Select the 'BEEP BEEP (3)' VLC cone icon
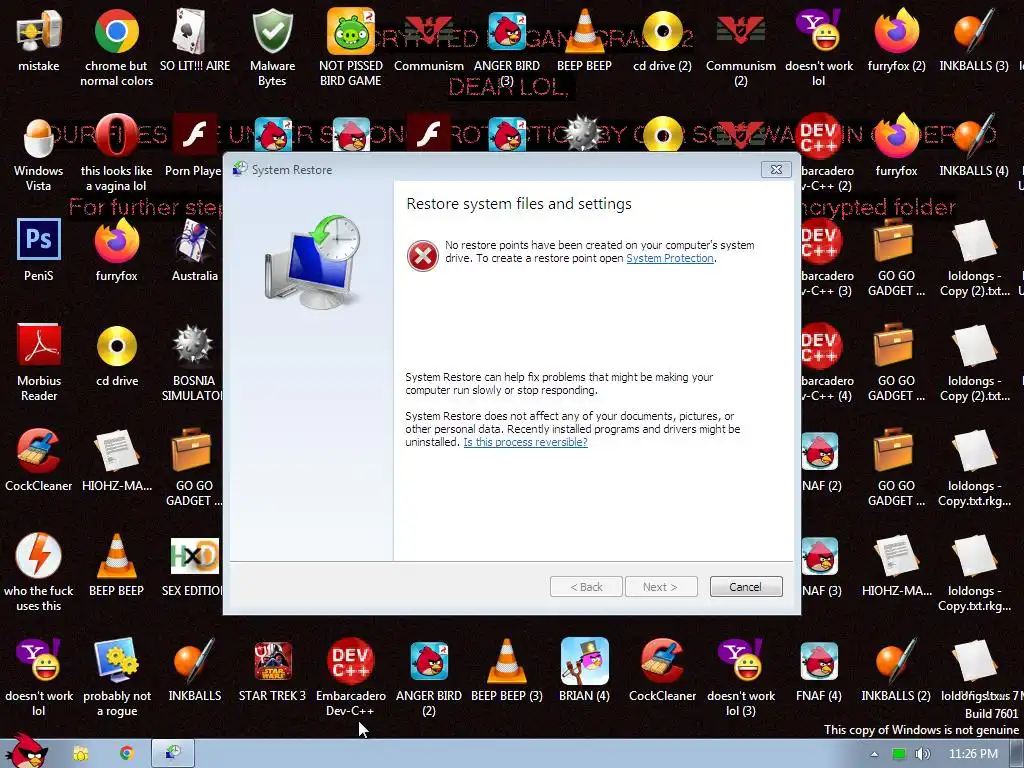The image size is (1024, 768). (507, 670)
